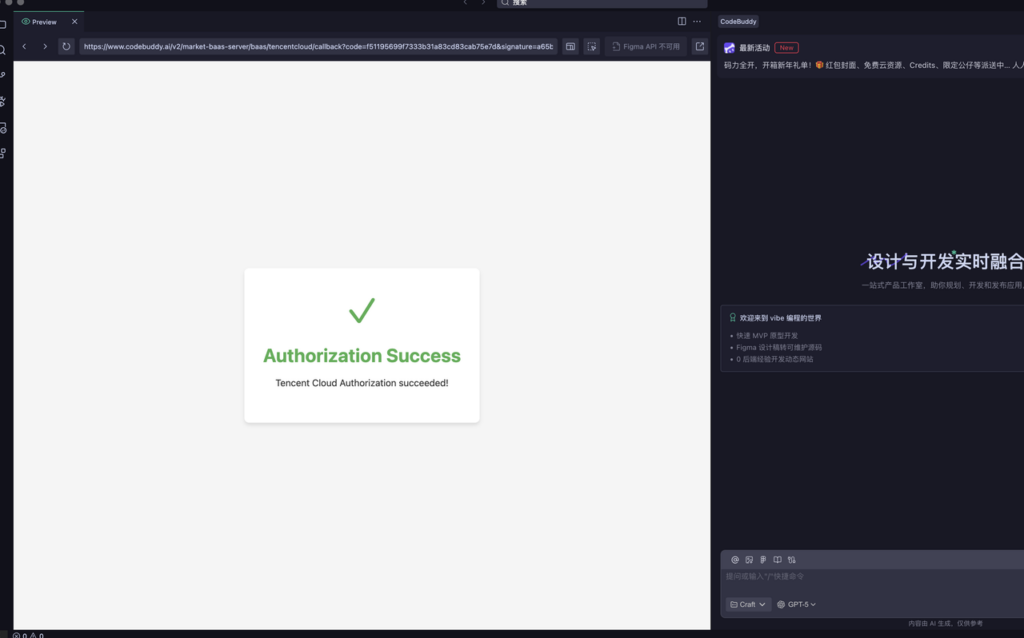
Task: Click the browser back arrow in Preview
Action: 24,46
